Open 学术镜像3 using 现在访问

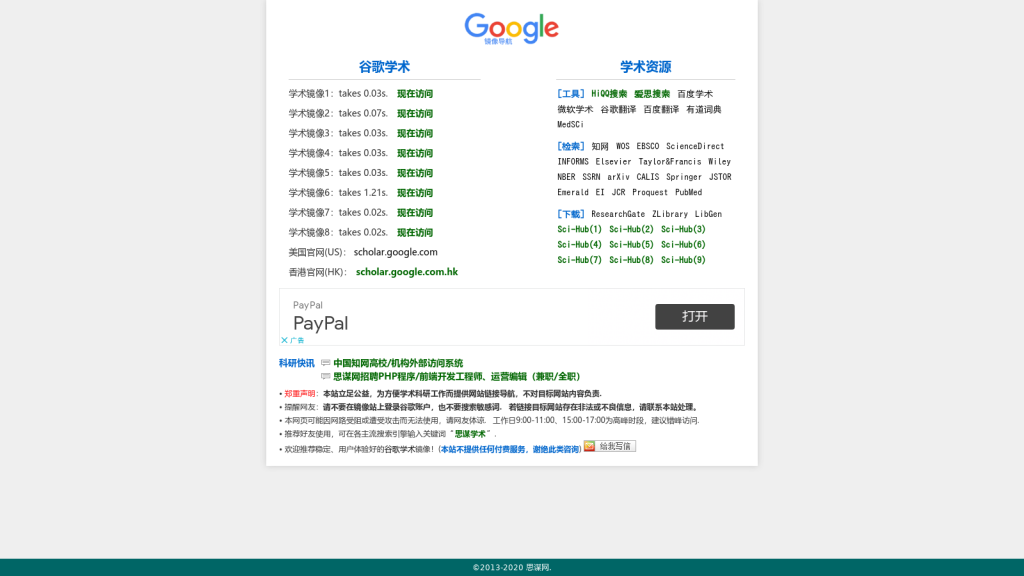(x=415, y=133)
